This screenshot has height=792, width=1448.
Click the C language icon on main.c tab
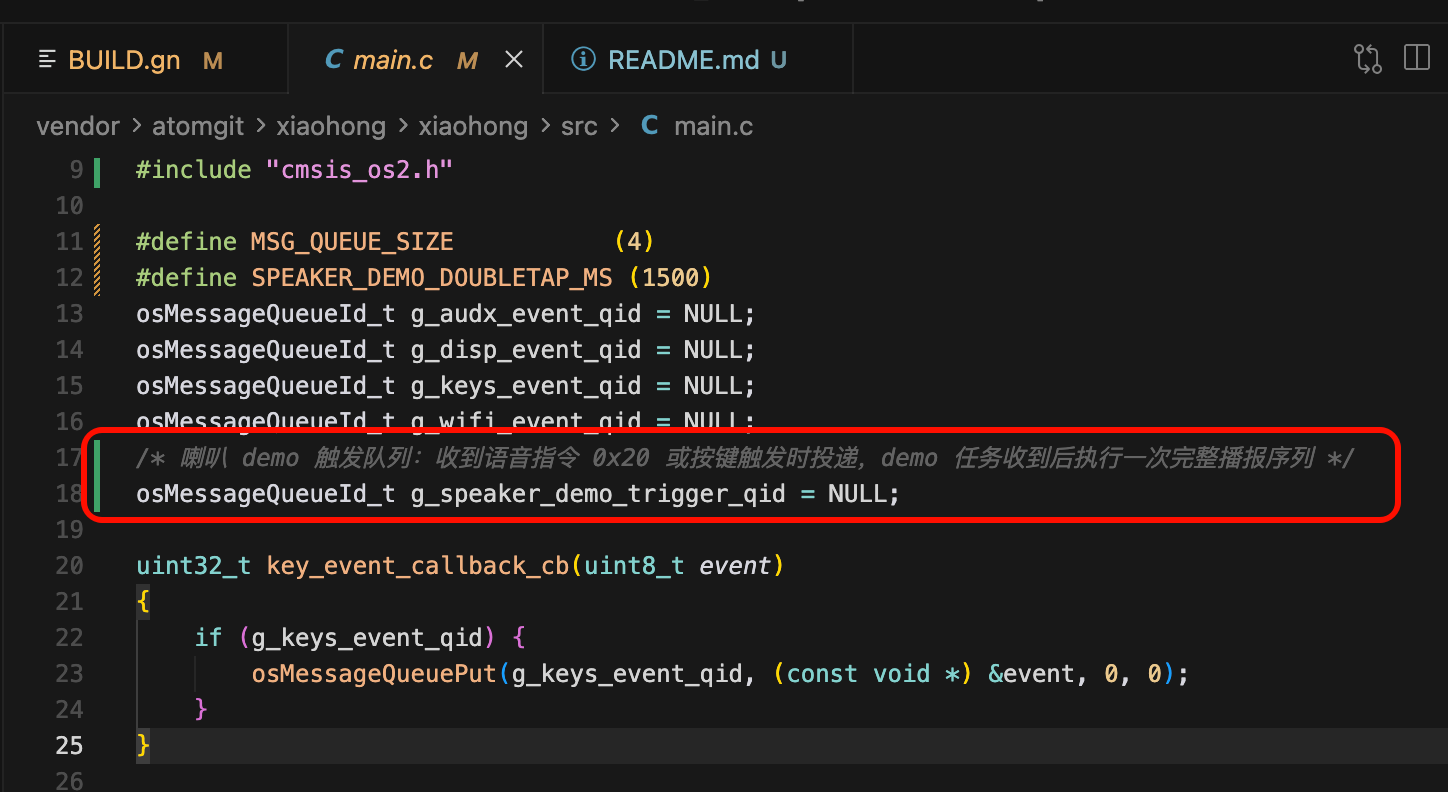click(x=333, y=60)
